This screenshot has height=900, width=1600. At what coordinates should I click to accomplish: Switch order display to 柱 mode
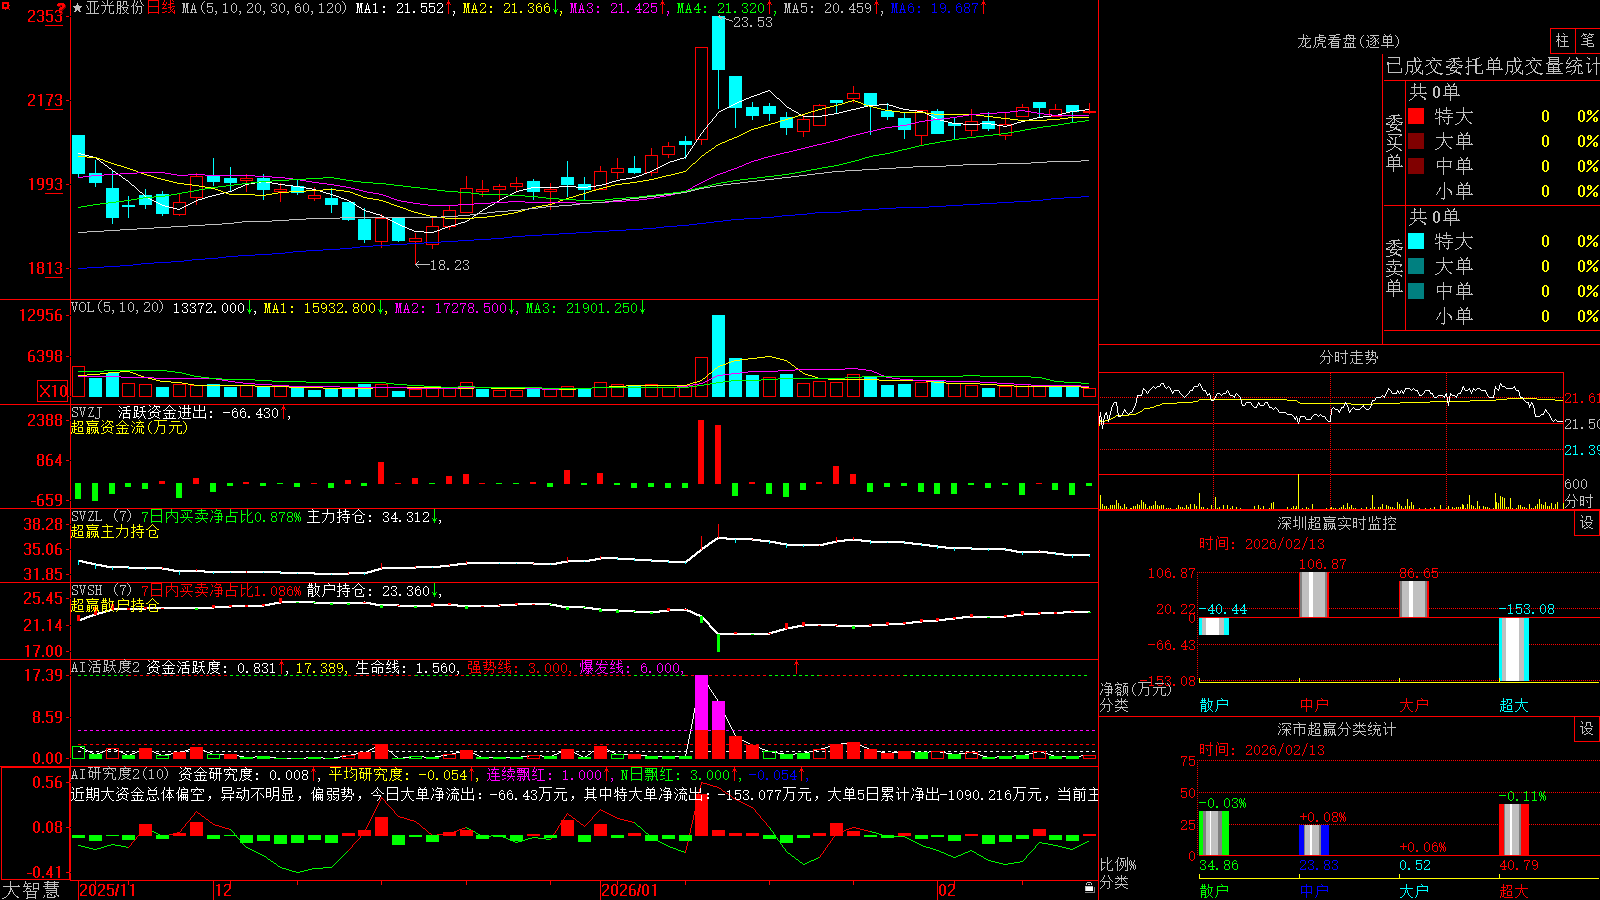(x=1562, y=40)
